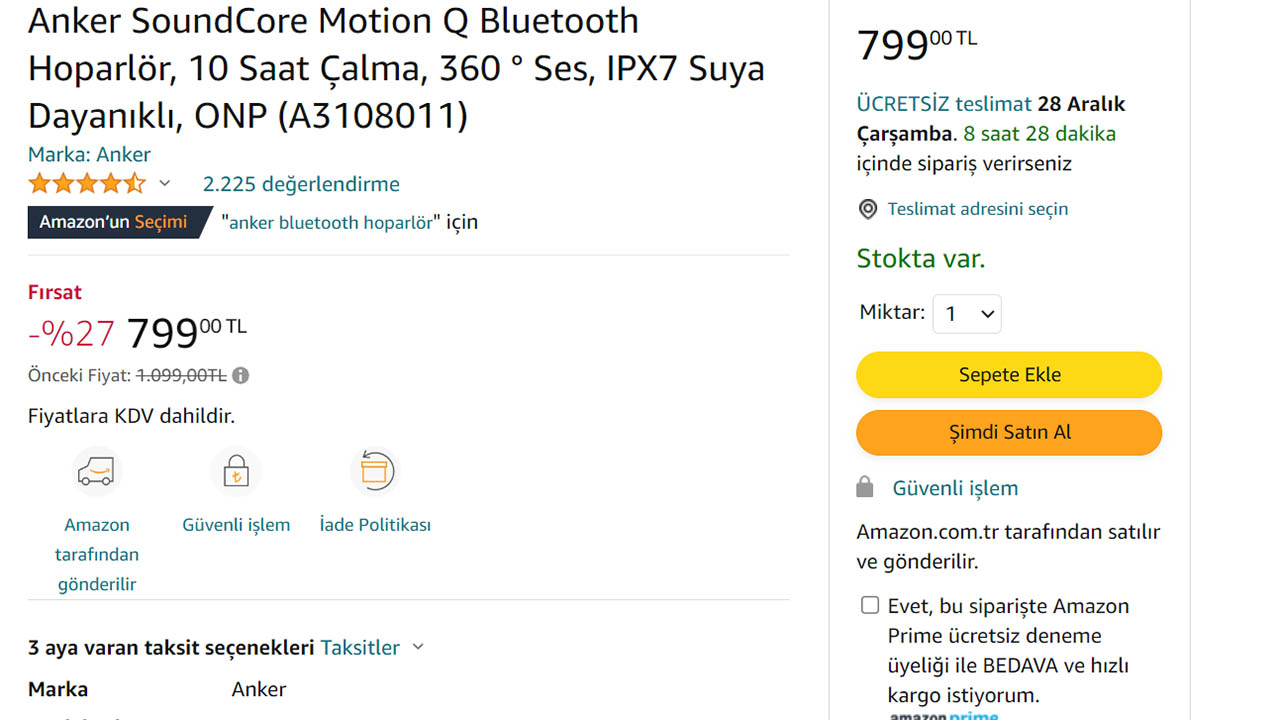Click the star rating icons
The width and height of the screenshot is (1280, 720).
tap(87, 184)
